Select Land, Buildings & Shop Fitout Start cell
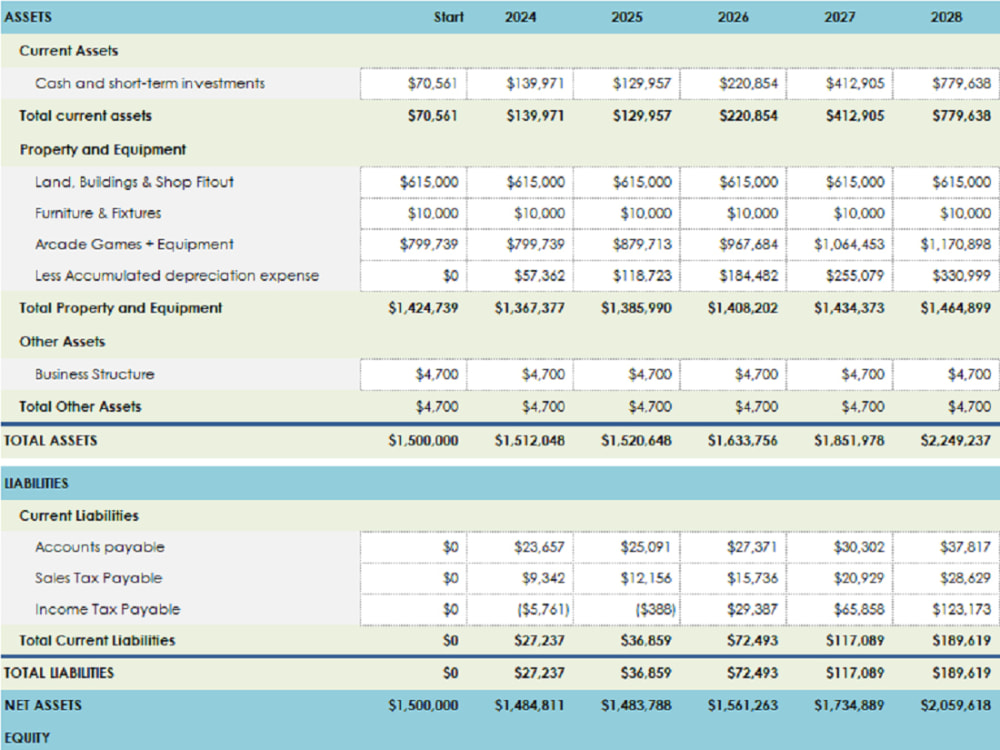This screenshot has width=1000, height=750. [x=413, y=182]
